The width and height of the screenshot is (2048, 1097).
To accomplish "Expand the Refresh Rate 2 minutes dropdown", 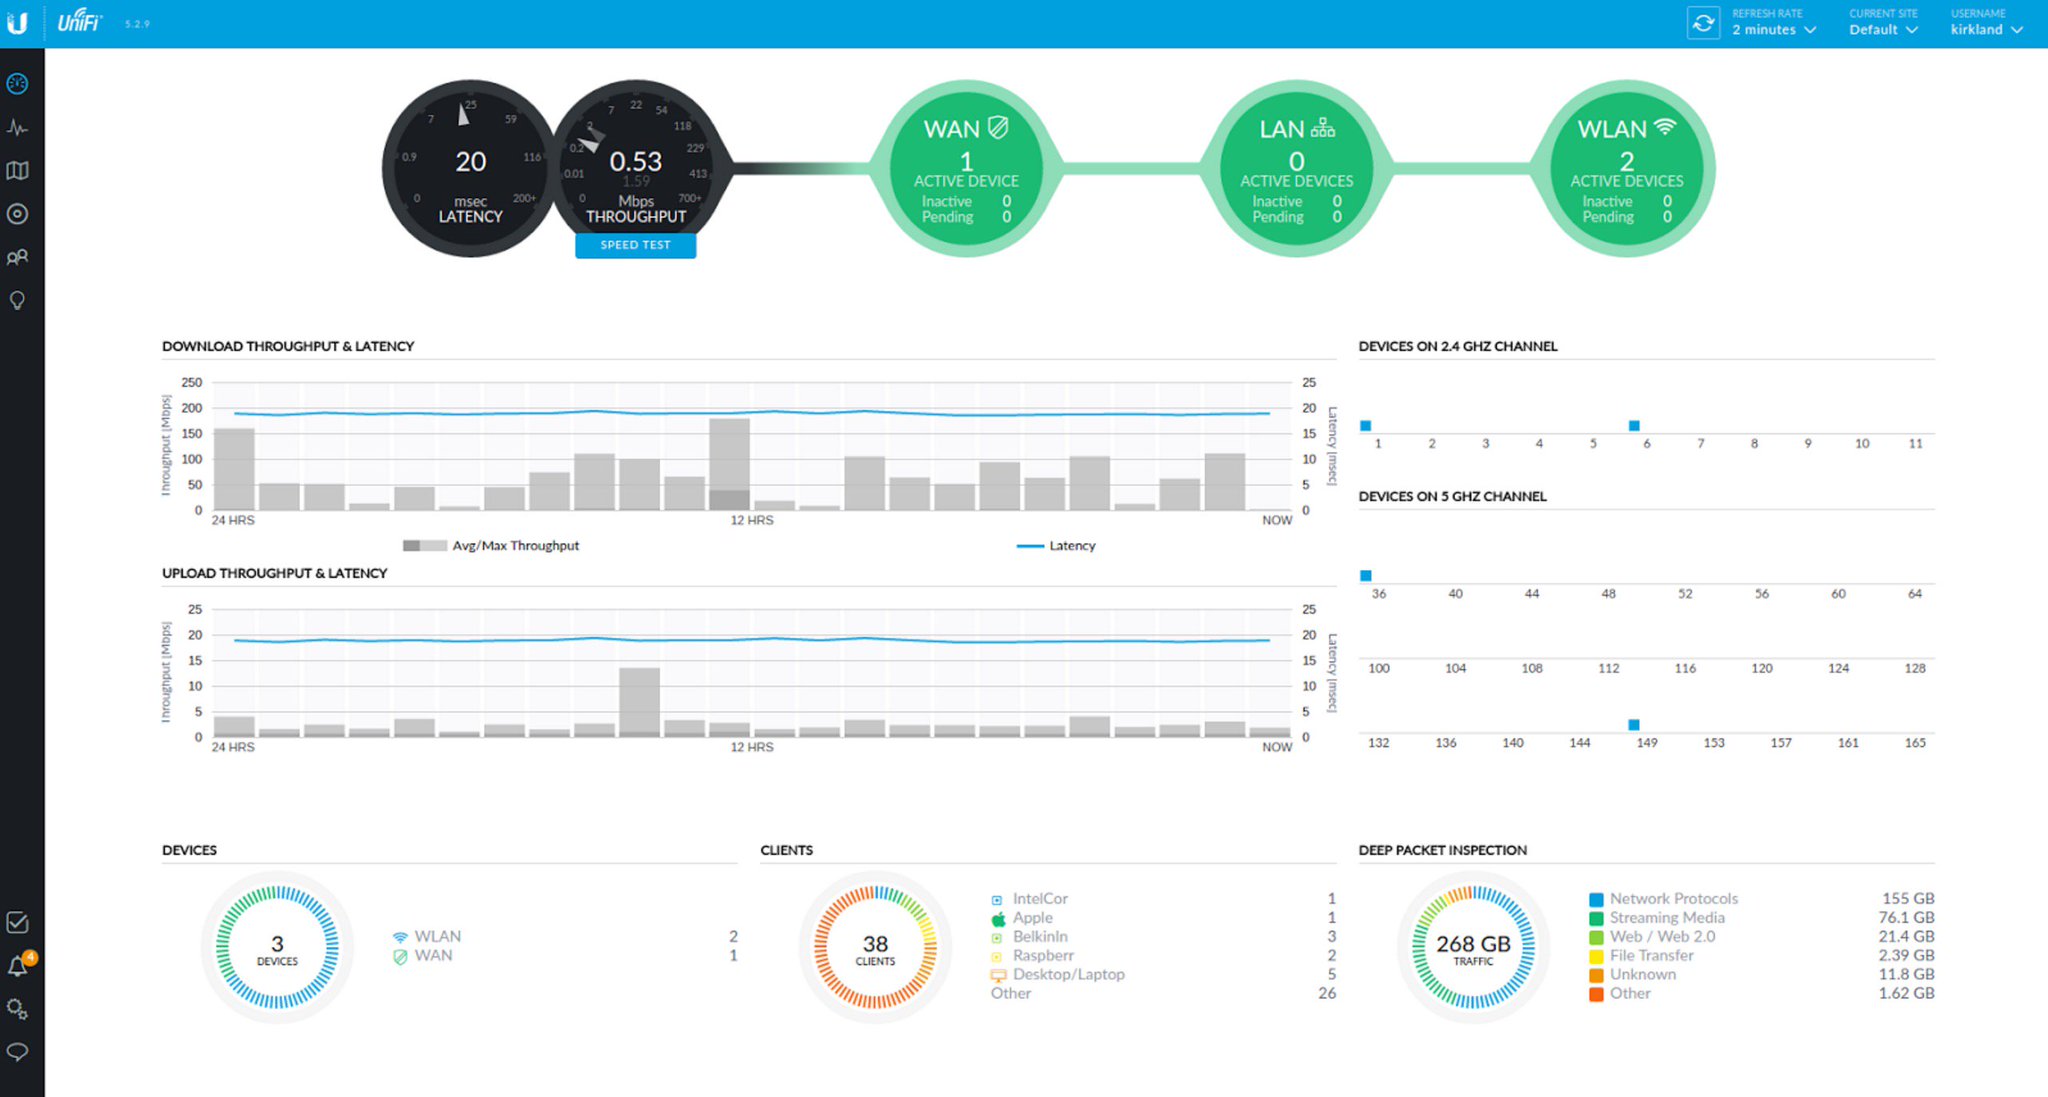I will pyautogui.click(x=1774, y=30).
